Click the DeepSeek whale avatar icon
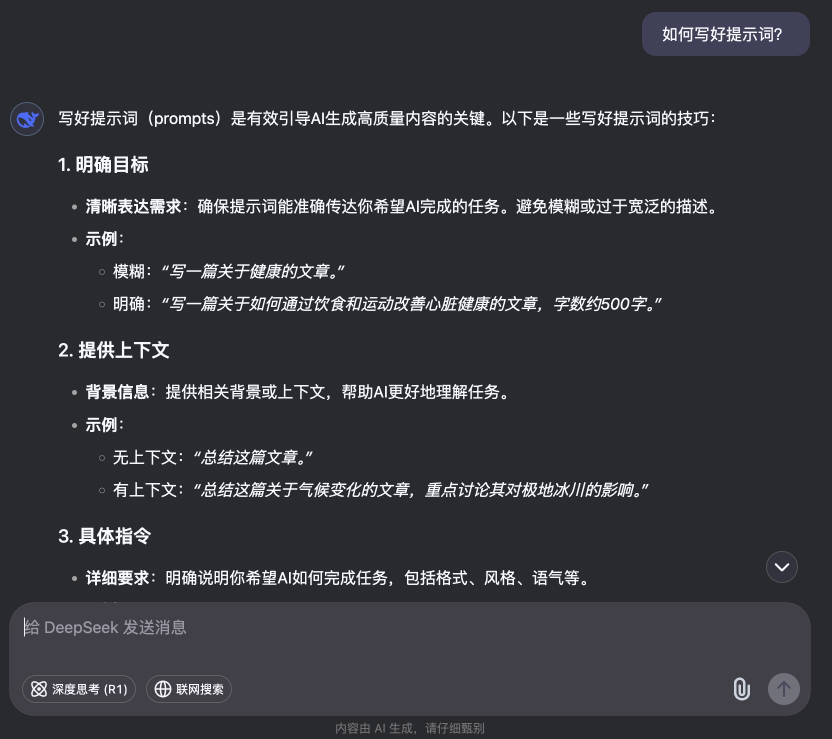This screenshot has width=832, height=739. click(27, 119)
